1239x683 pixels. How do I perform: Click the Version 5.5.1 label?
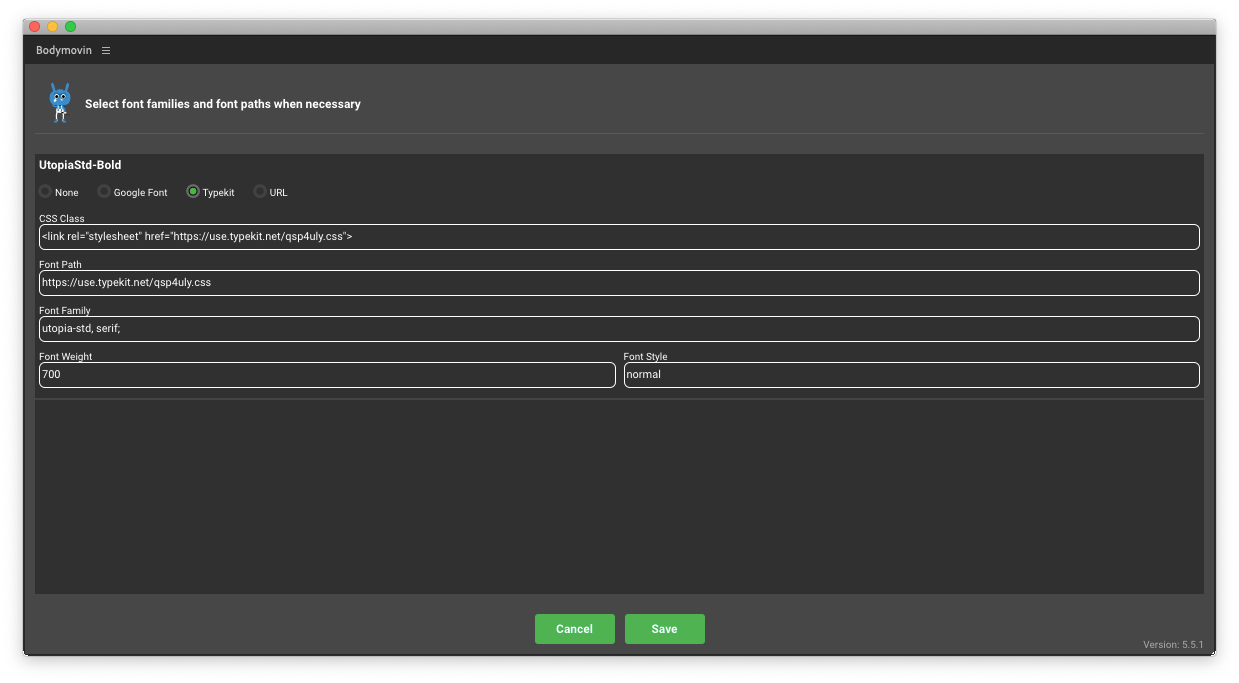(1173, 645)
